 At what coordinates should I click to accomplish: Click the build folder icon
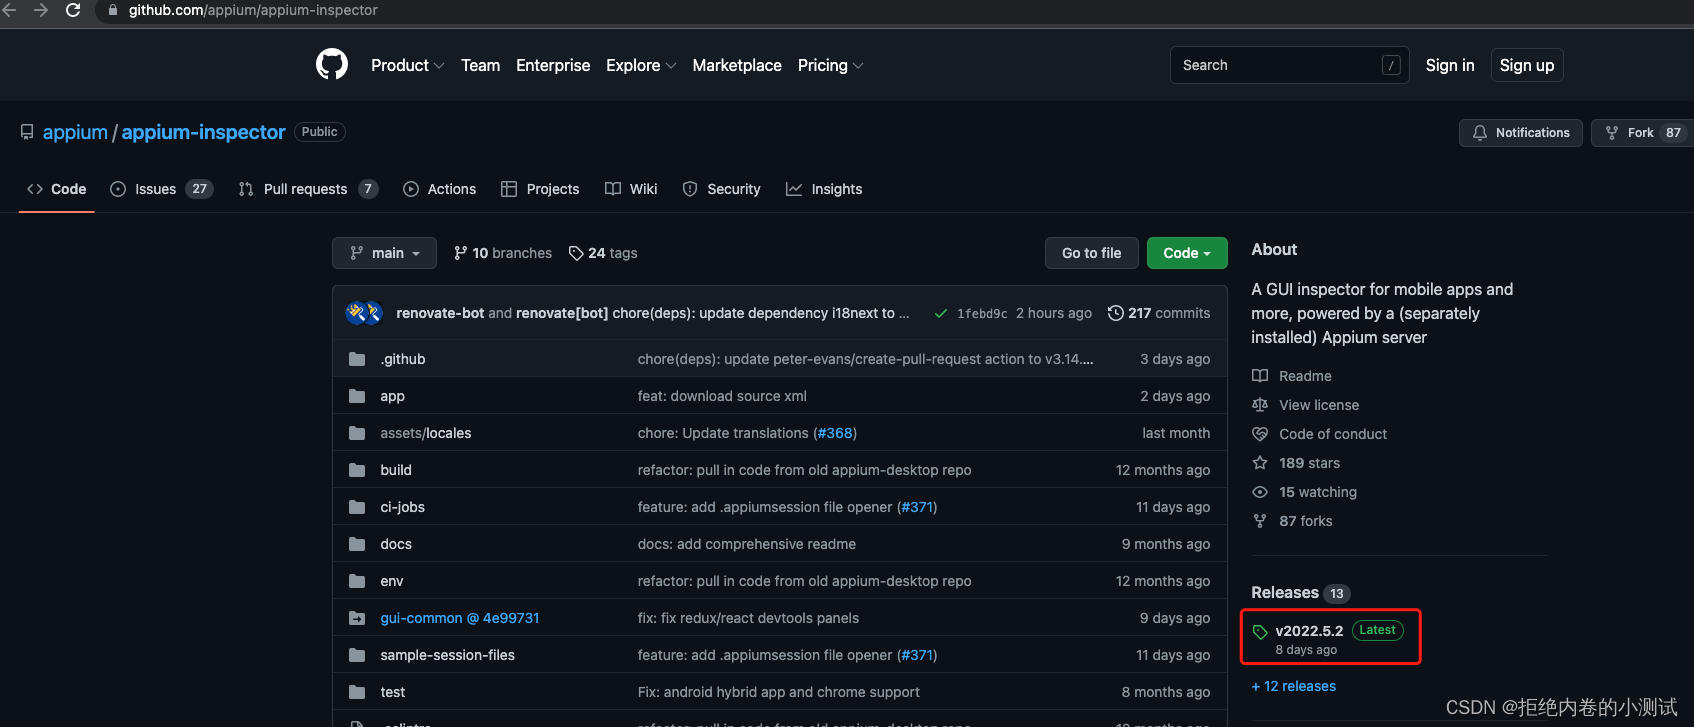tap(357, 470)
